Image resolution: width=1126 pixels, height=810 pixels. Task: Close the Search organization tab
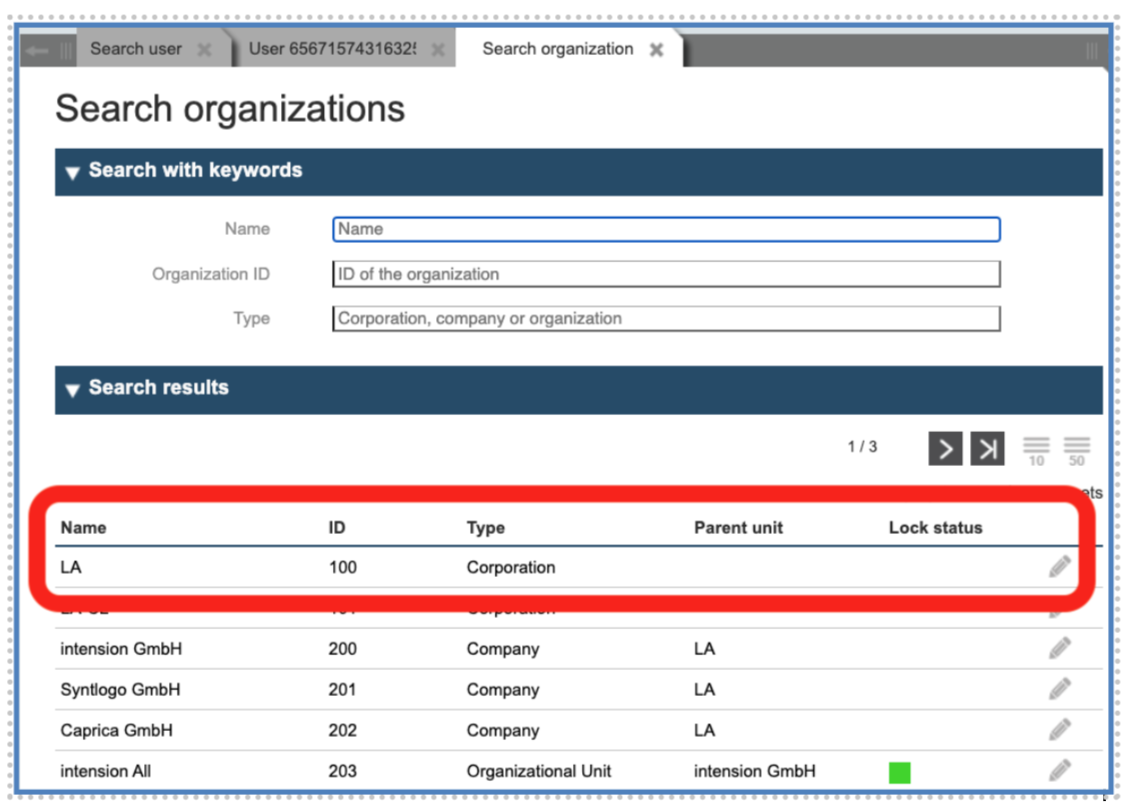click(656, 50)
